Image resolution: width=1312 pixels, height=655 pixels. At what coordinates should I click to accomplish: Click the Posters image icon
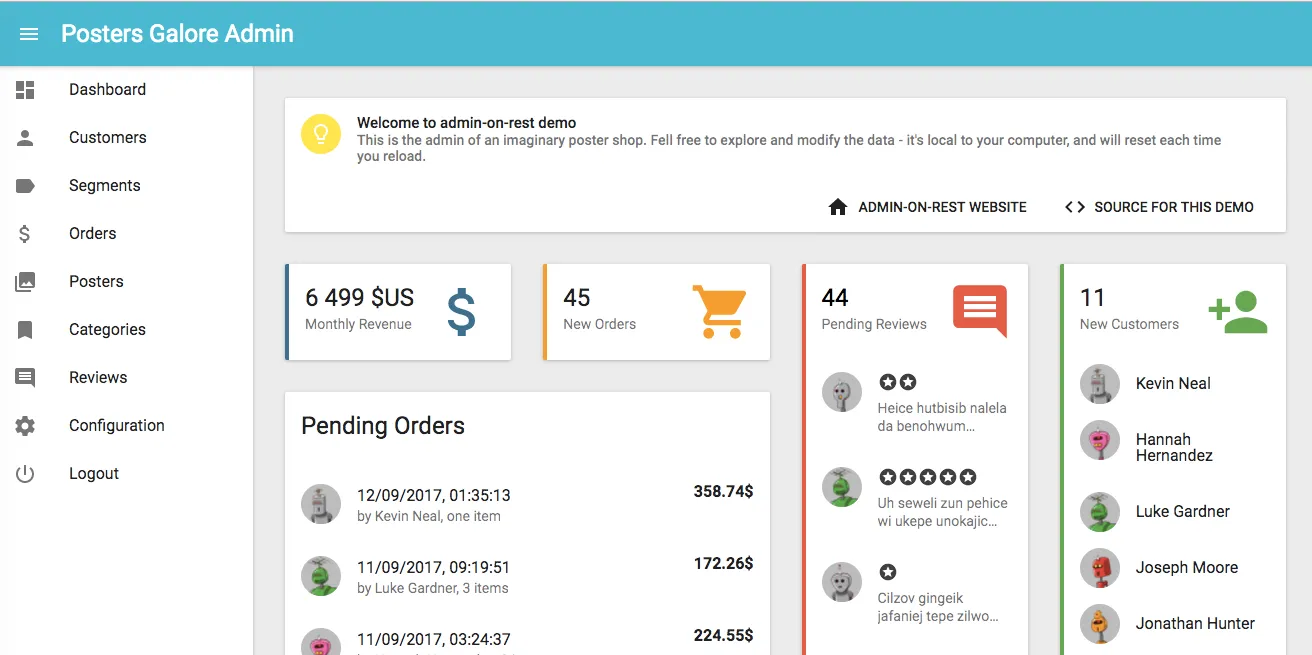coord(25,282)
